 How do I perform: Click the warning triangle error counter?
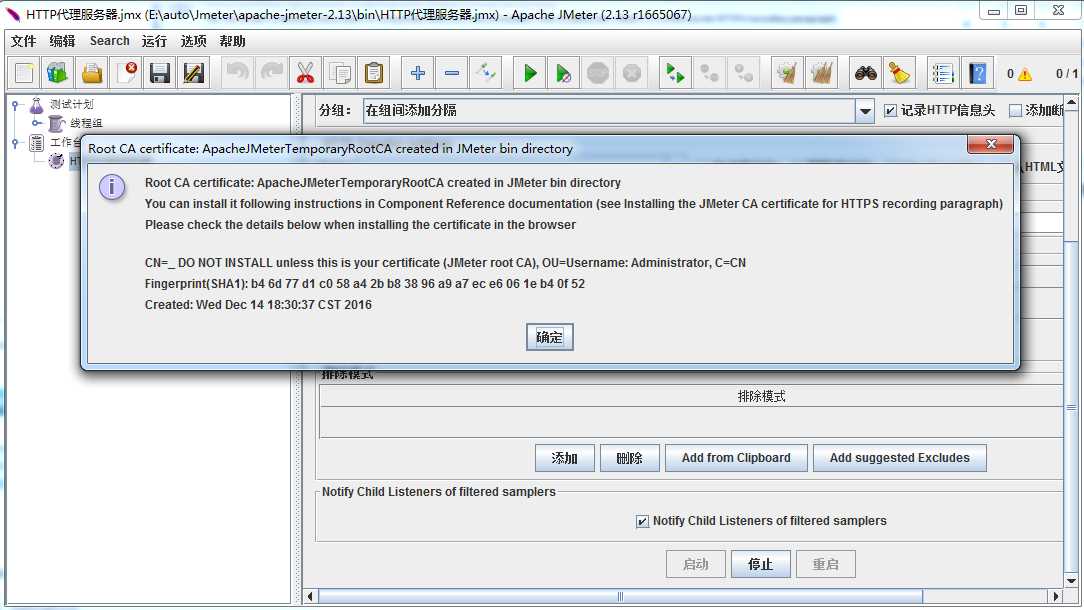click(x=1025, y=74)
